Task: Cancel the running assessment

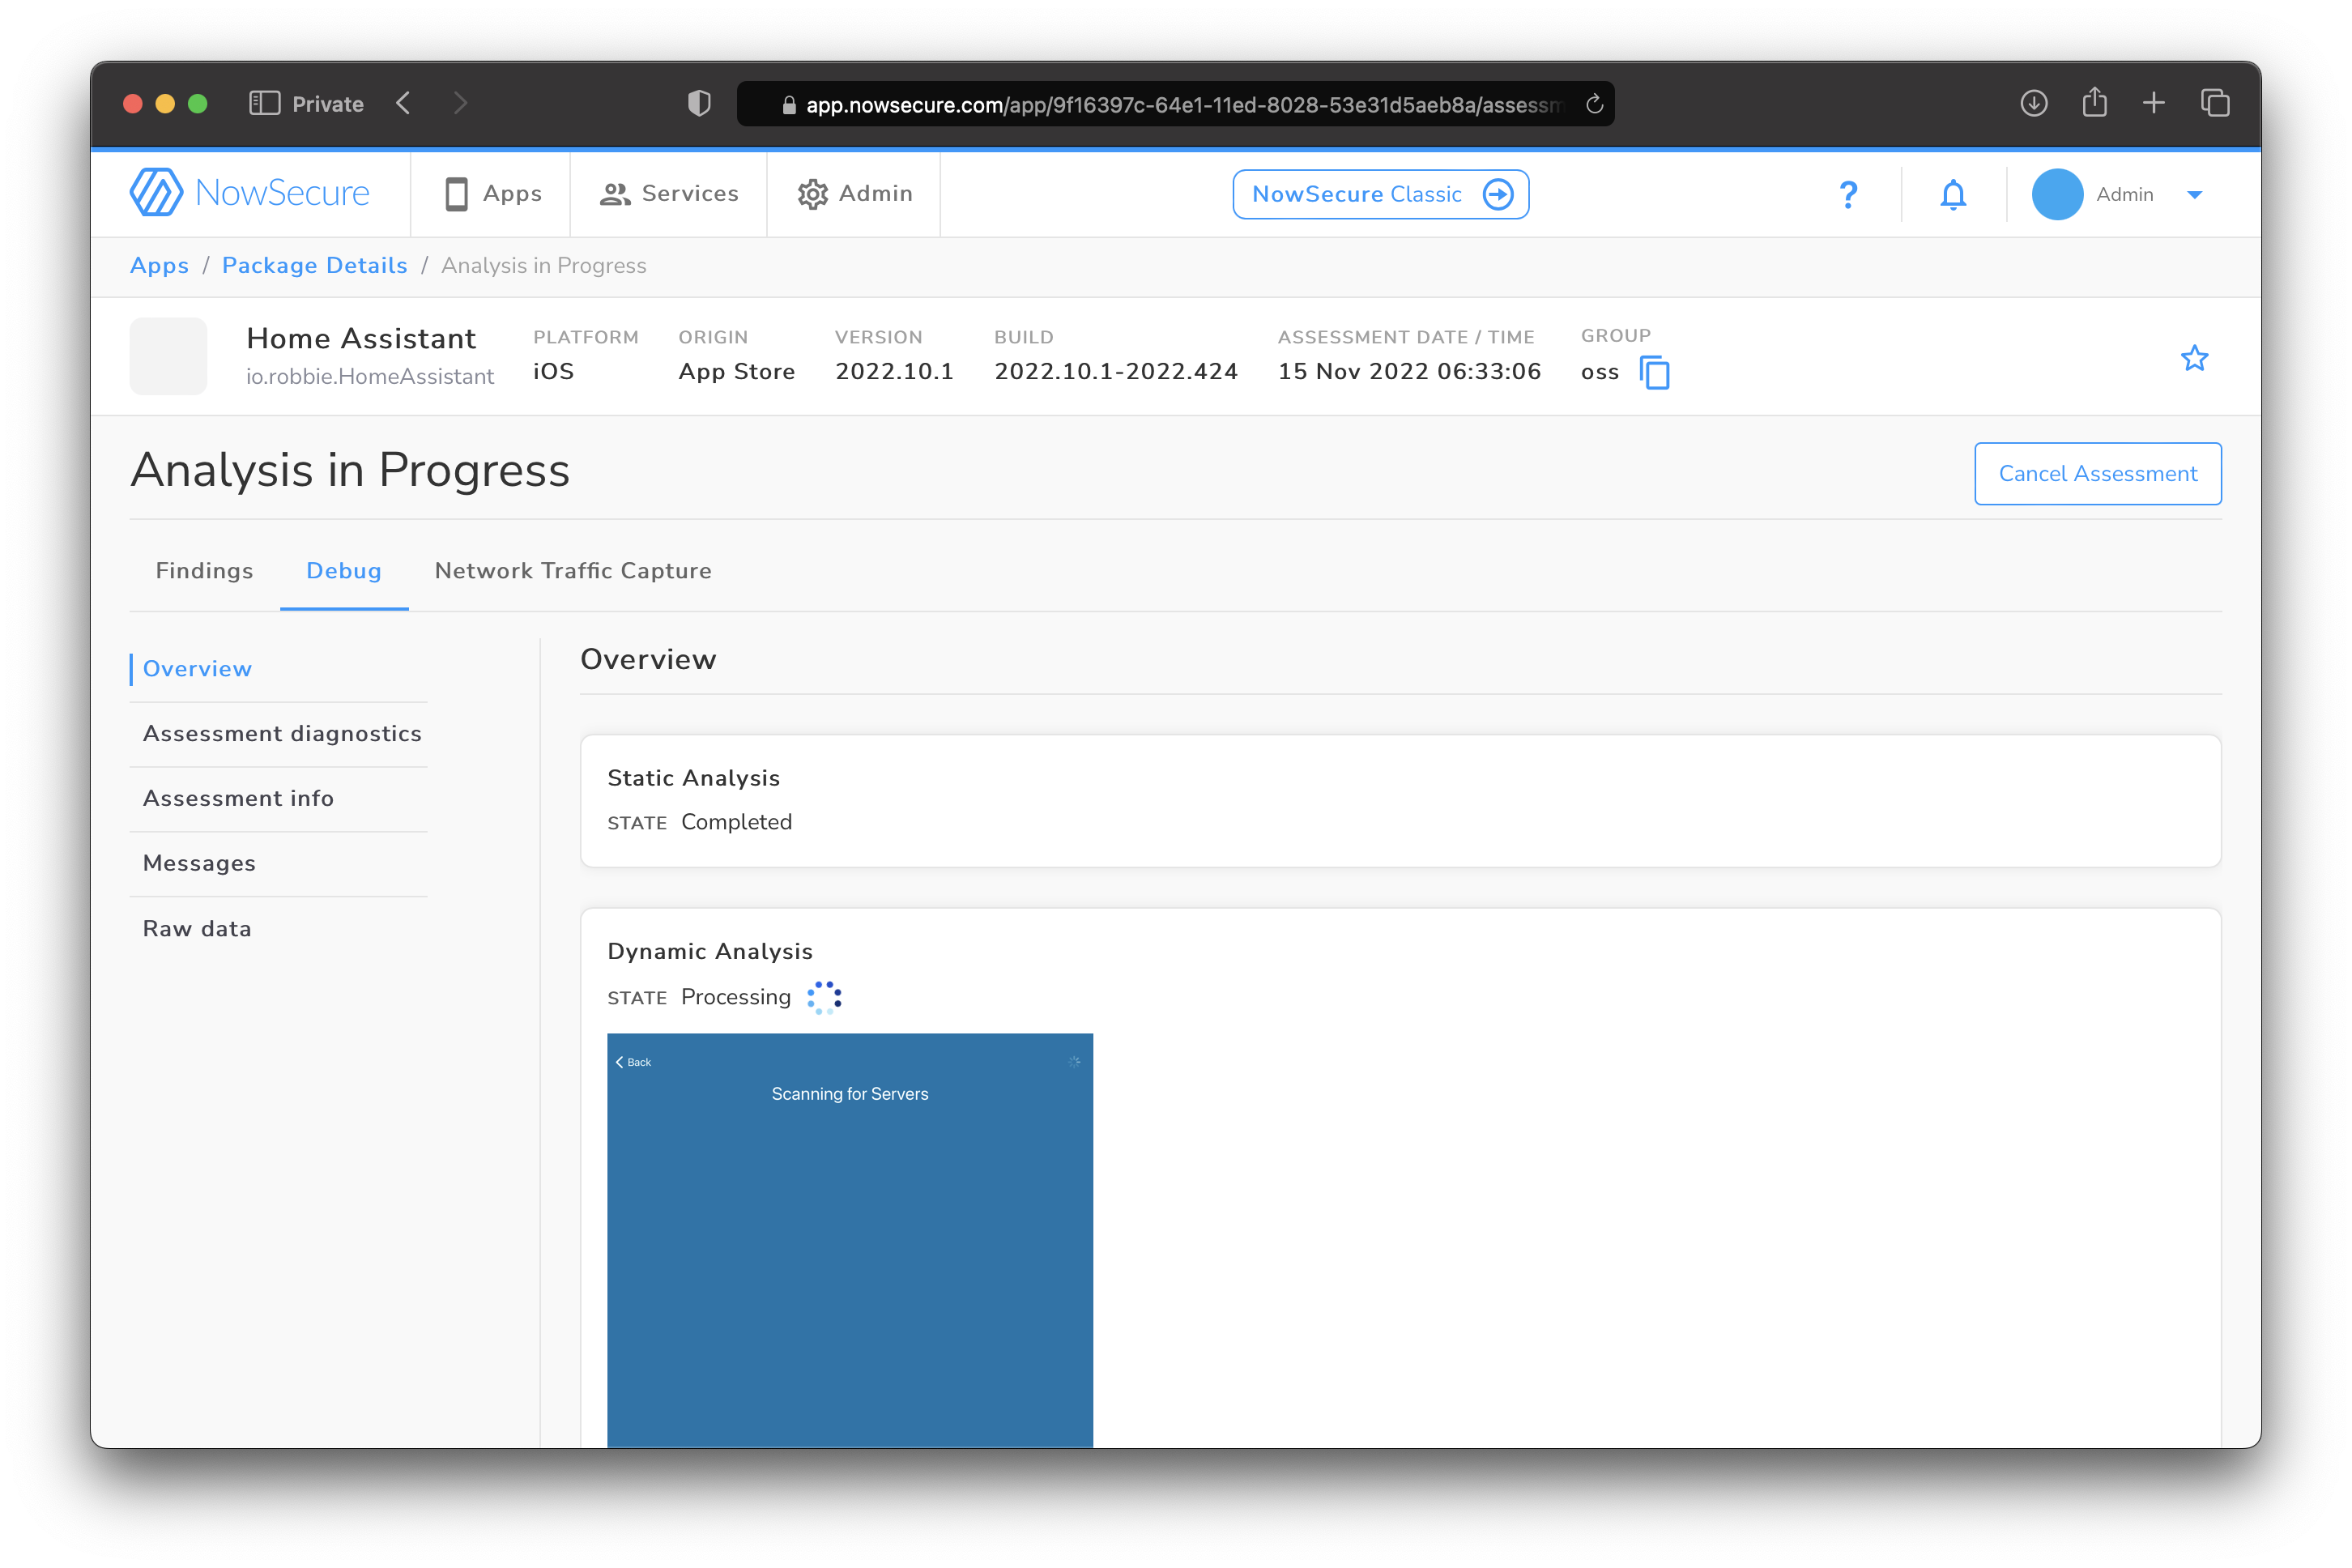Action: 2098,474
